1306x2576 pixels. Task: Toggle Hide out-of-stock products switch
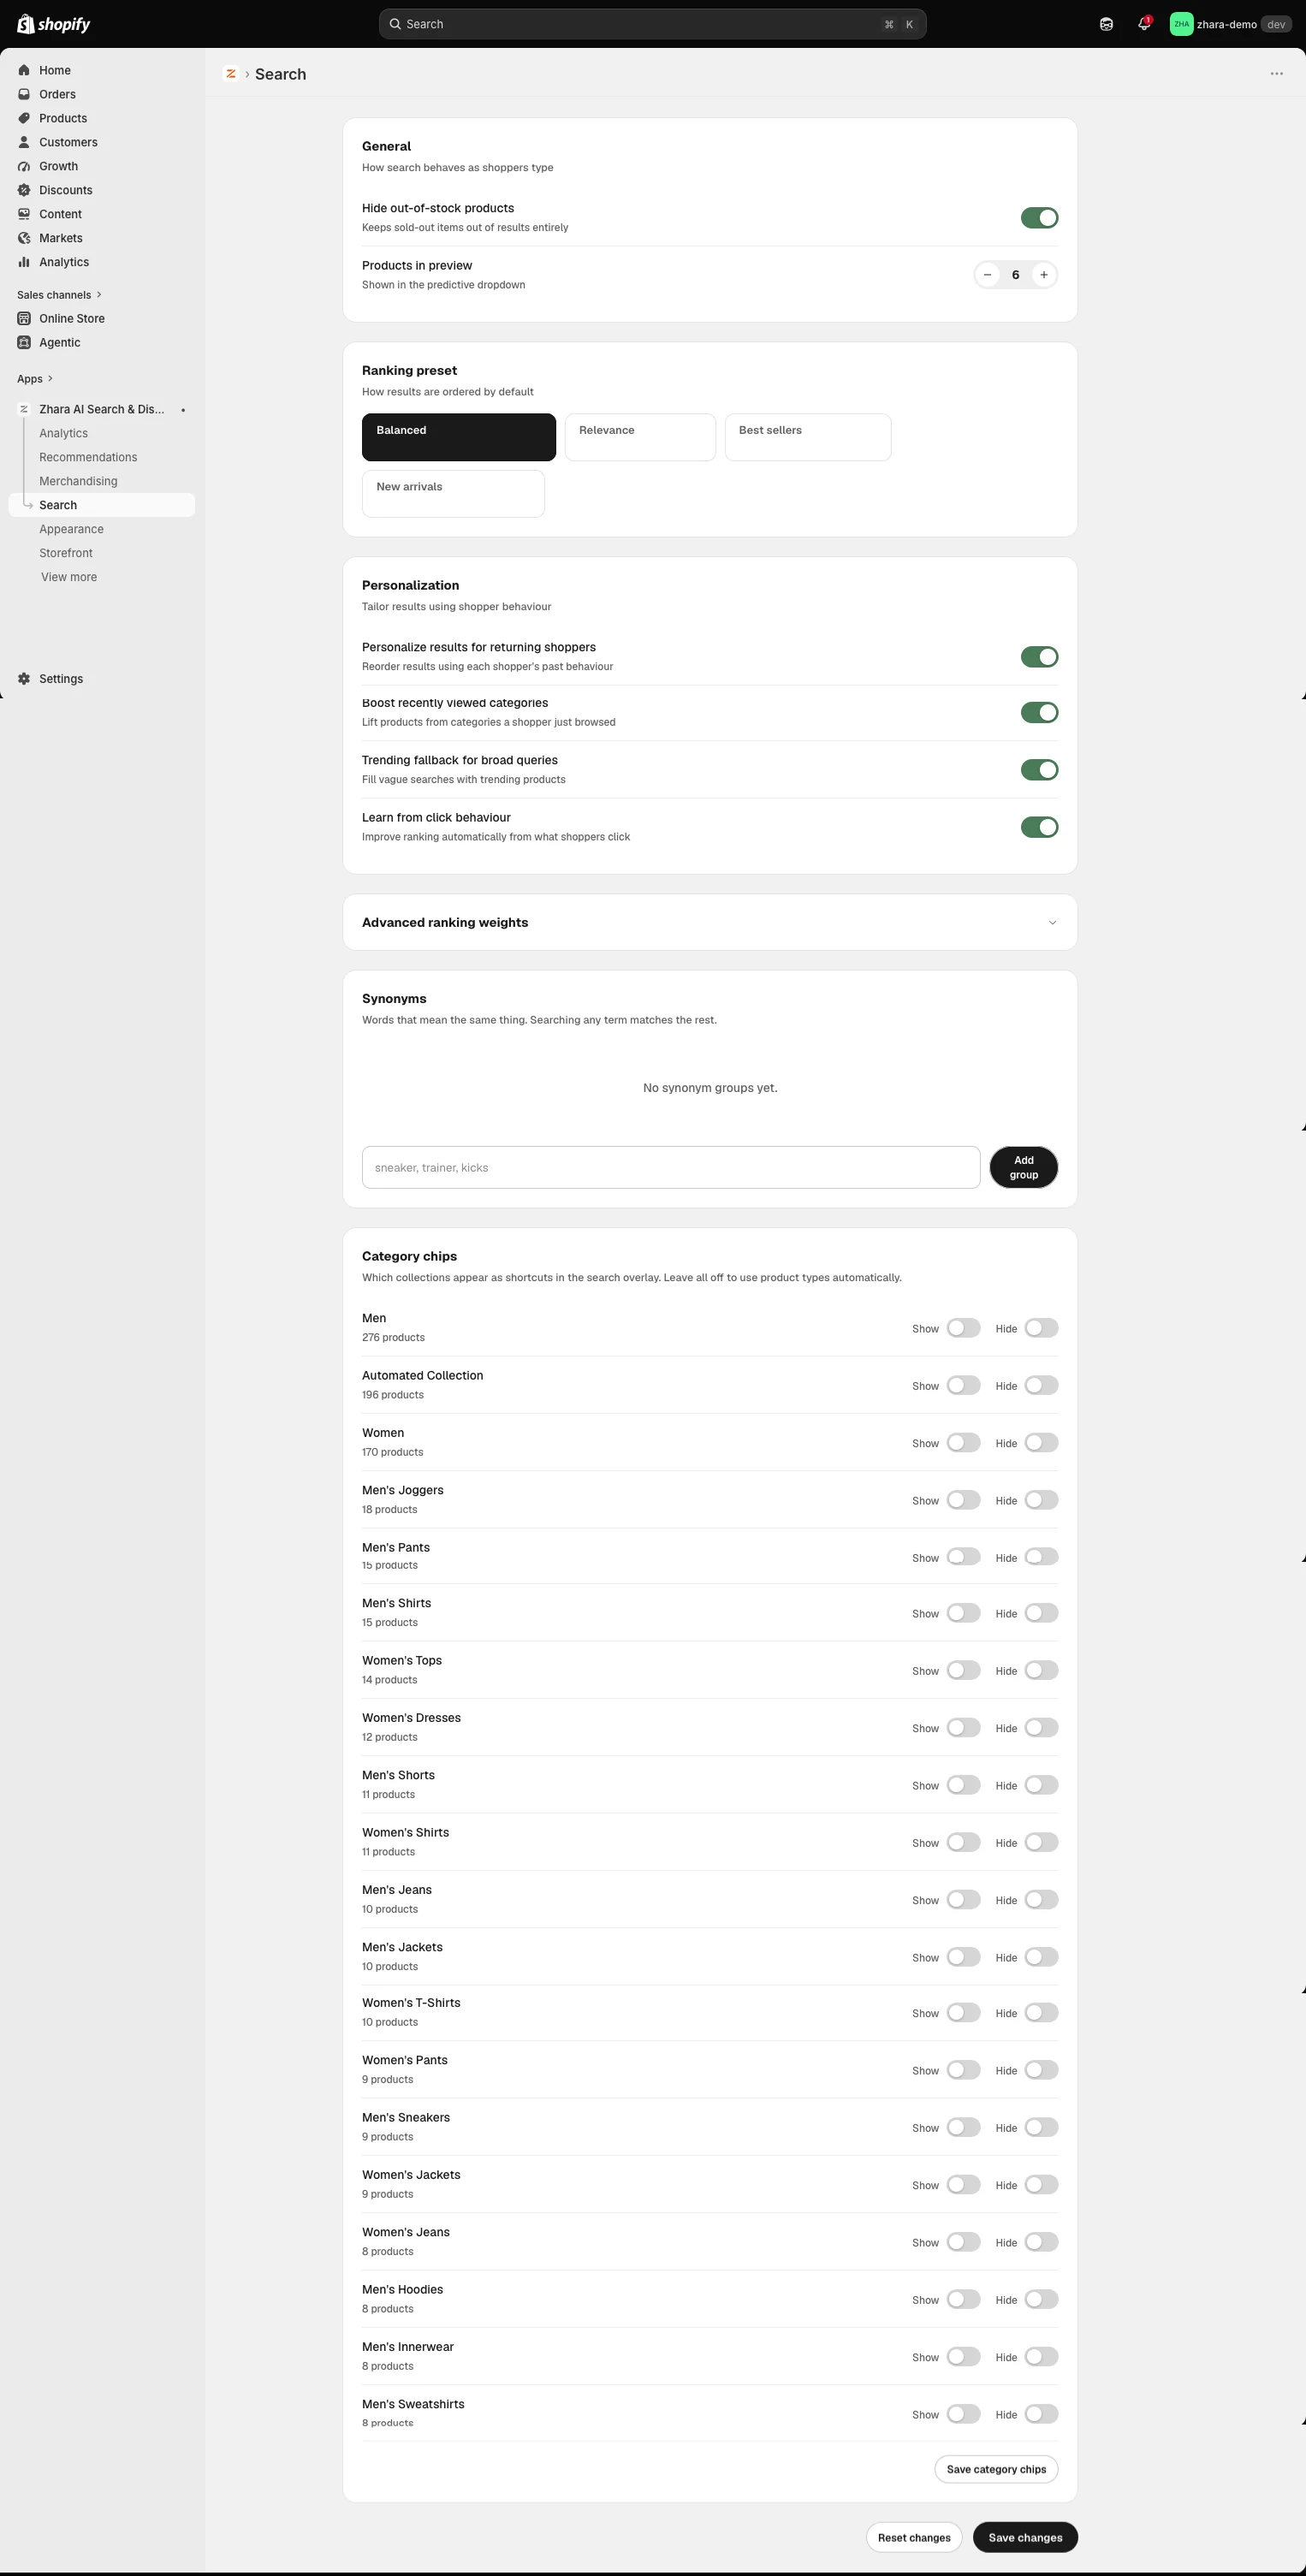click(1039, 218)
